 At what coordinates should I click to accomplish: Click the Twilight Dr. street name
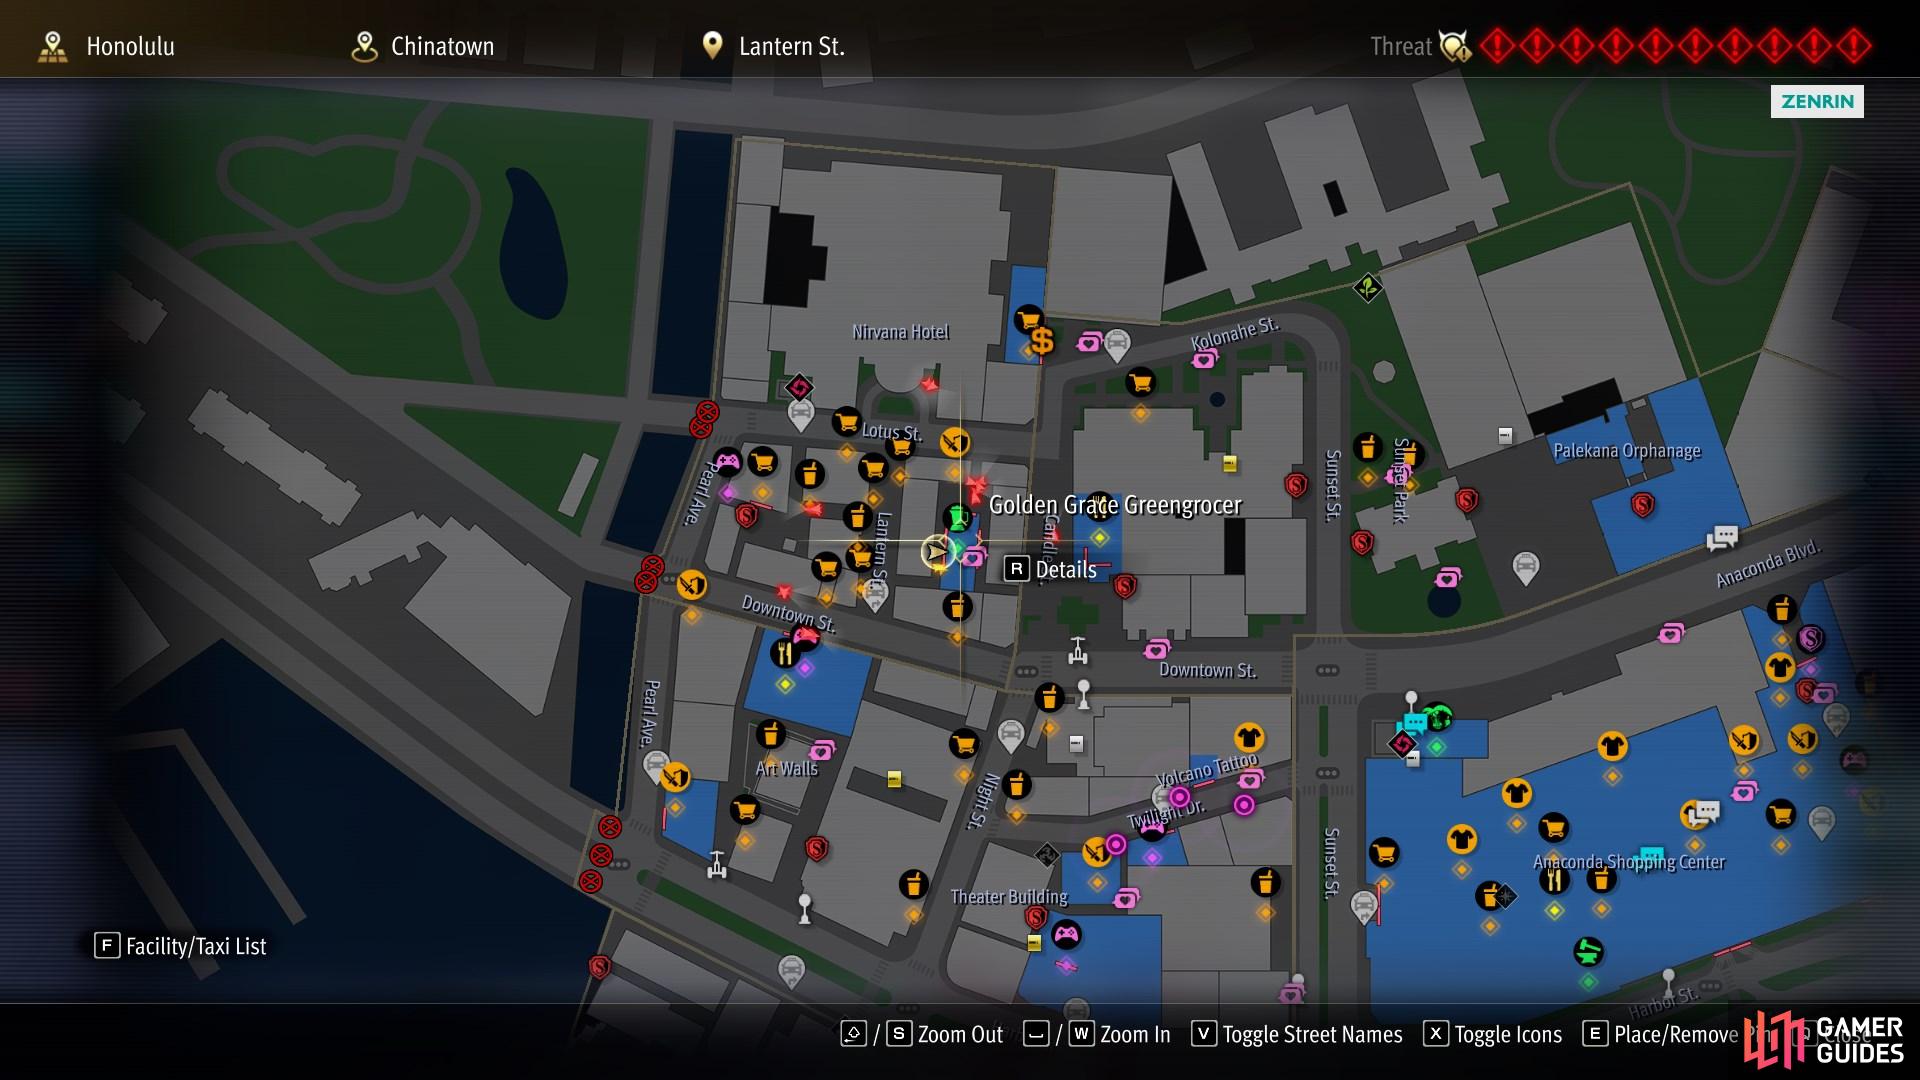[1166, 814]
